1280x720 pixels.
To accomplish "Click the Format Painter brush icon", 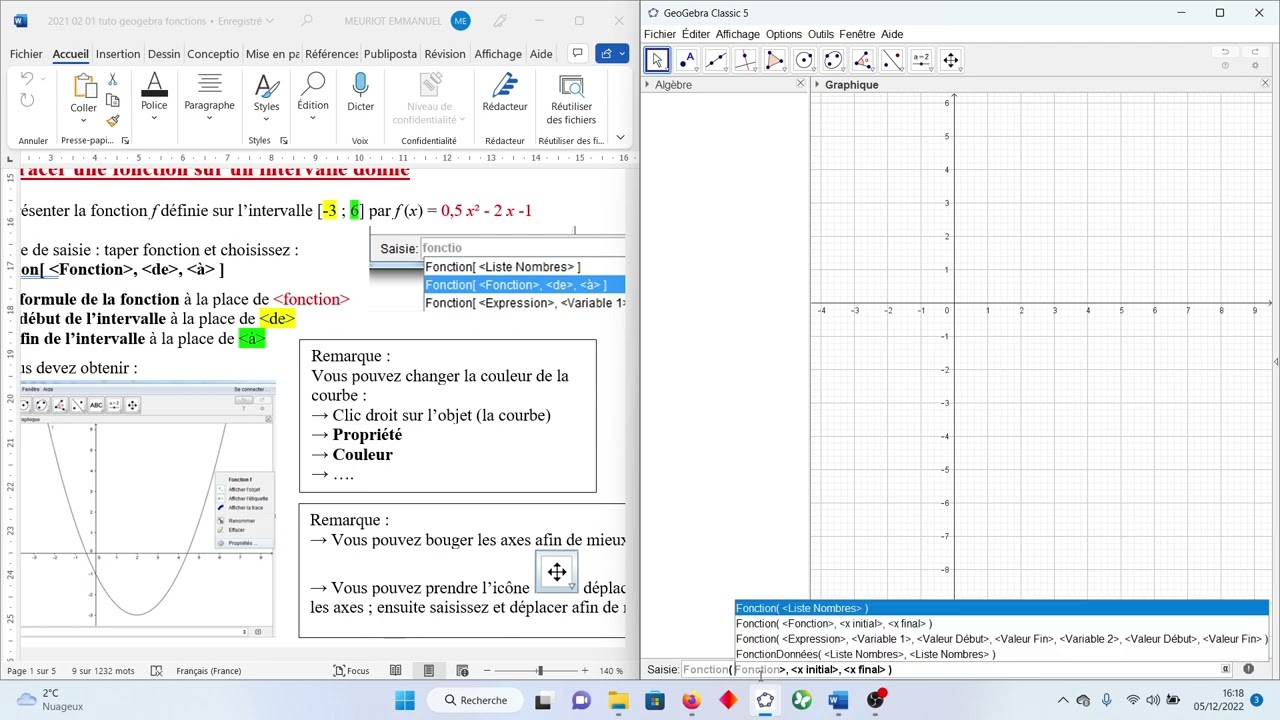I will [113, 121].
